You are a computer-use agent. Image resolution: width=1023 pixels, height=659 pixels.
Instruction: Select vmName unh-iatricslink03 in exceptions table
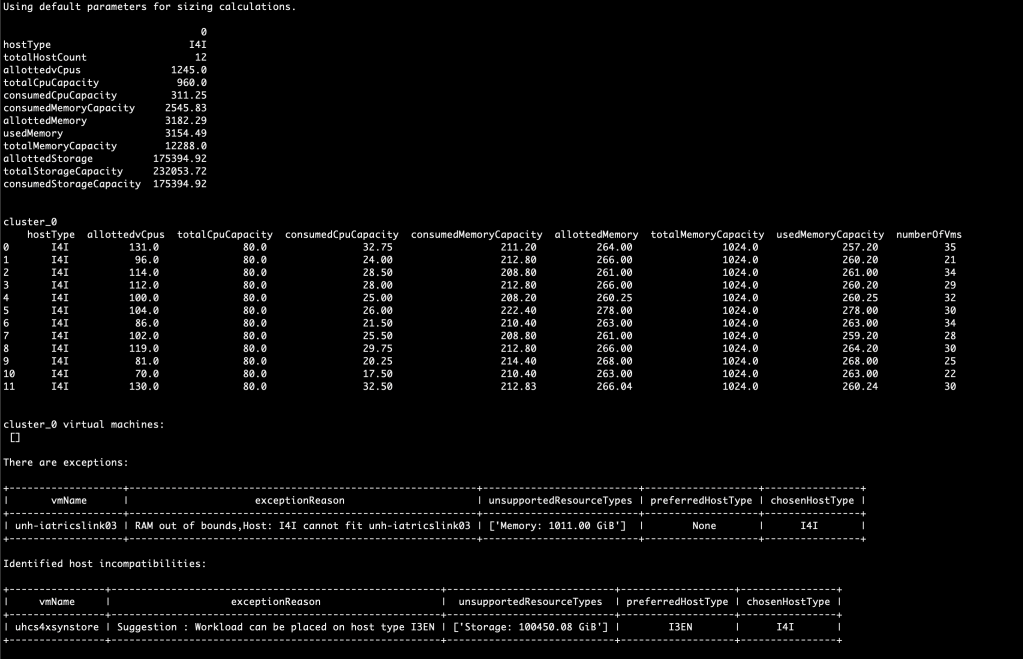point(65,523)
